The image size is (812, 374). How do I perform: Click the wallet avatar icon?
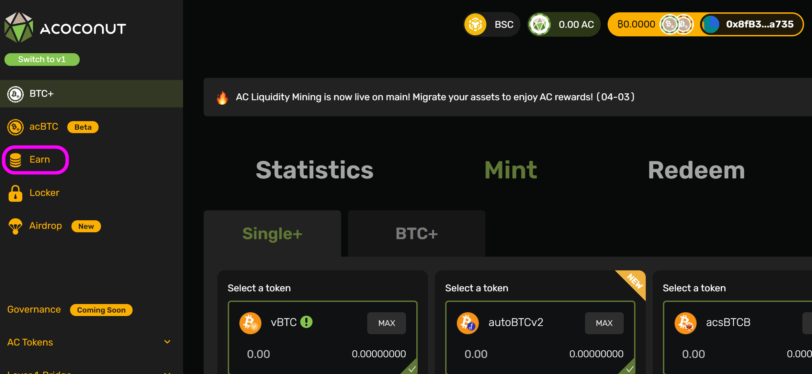[x=710, y=24]
